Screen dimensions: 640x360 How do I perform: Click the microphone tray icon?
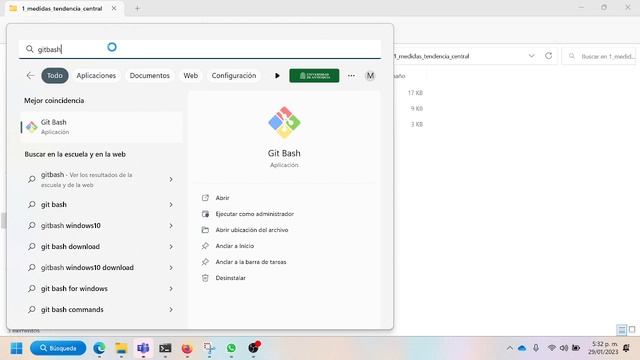pyautogui.click(x=536, y=348)
